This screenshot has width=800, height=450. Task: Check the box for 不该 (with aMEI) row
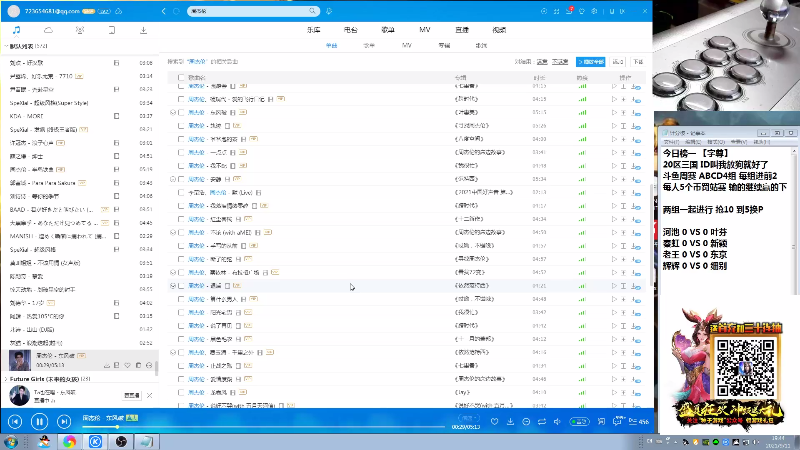(181, 233)
